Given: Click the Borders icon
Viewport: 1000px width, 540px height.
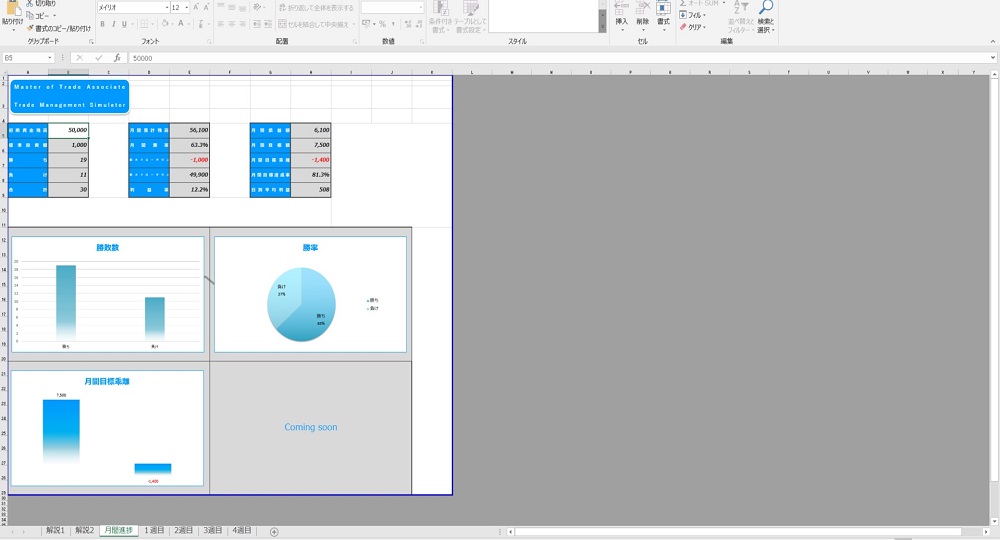Looking at the screenshot, I should 144,24.
